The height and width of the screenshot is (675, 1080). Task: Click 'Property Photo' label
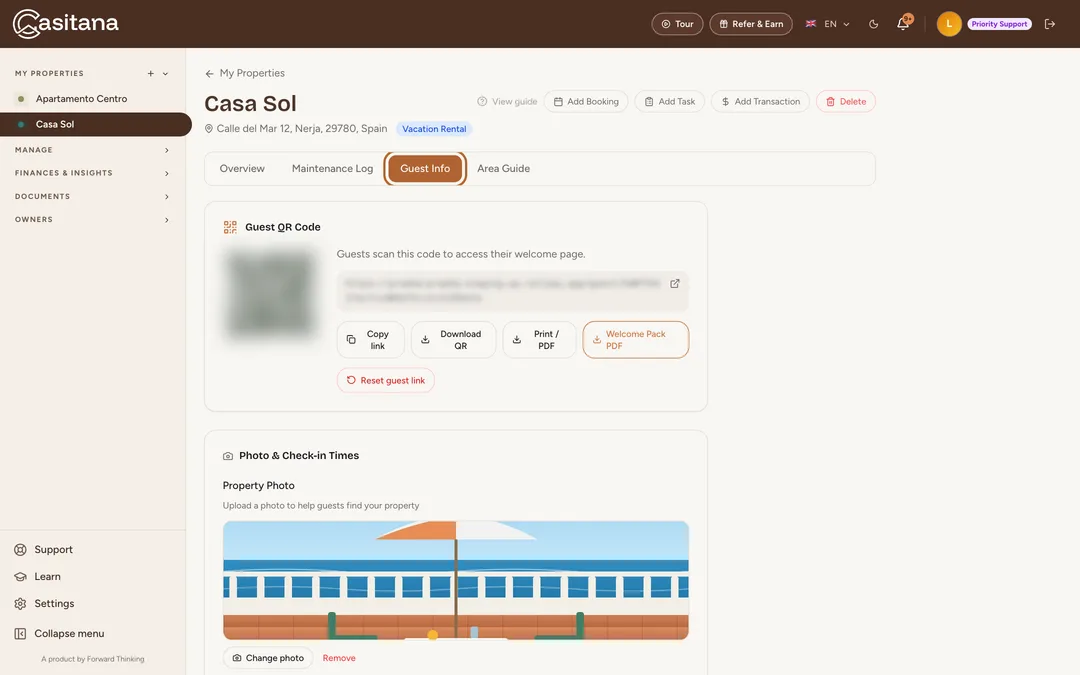tap(258, 486)
